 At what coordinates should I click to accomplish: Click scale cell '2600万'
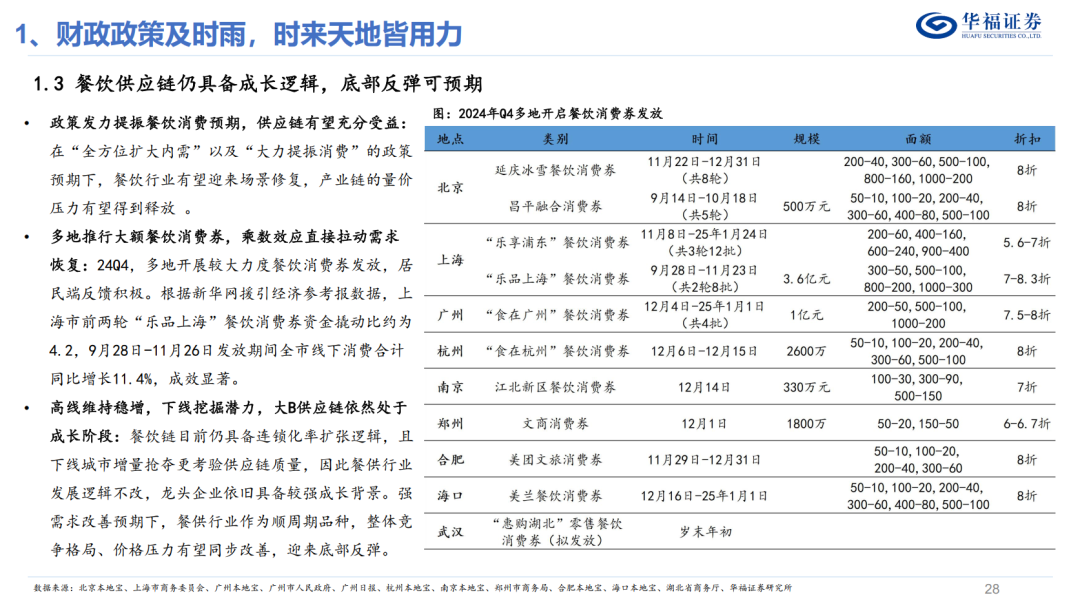[x=807, y=351]
